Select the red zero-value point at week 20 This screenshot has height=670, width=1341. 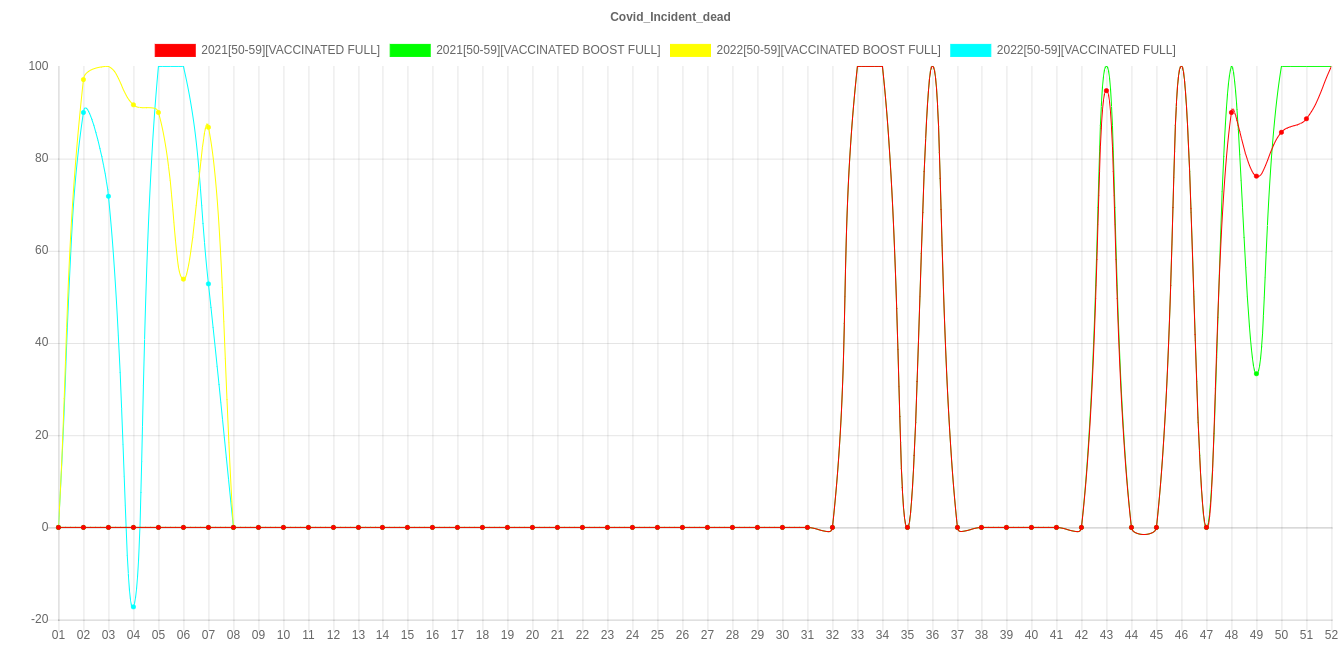click(x=532, y=527)
